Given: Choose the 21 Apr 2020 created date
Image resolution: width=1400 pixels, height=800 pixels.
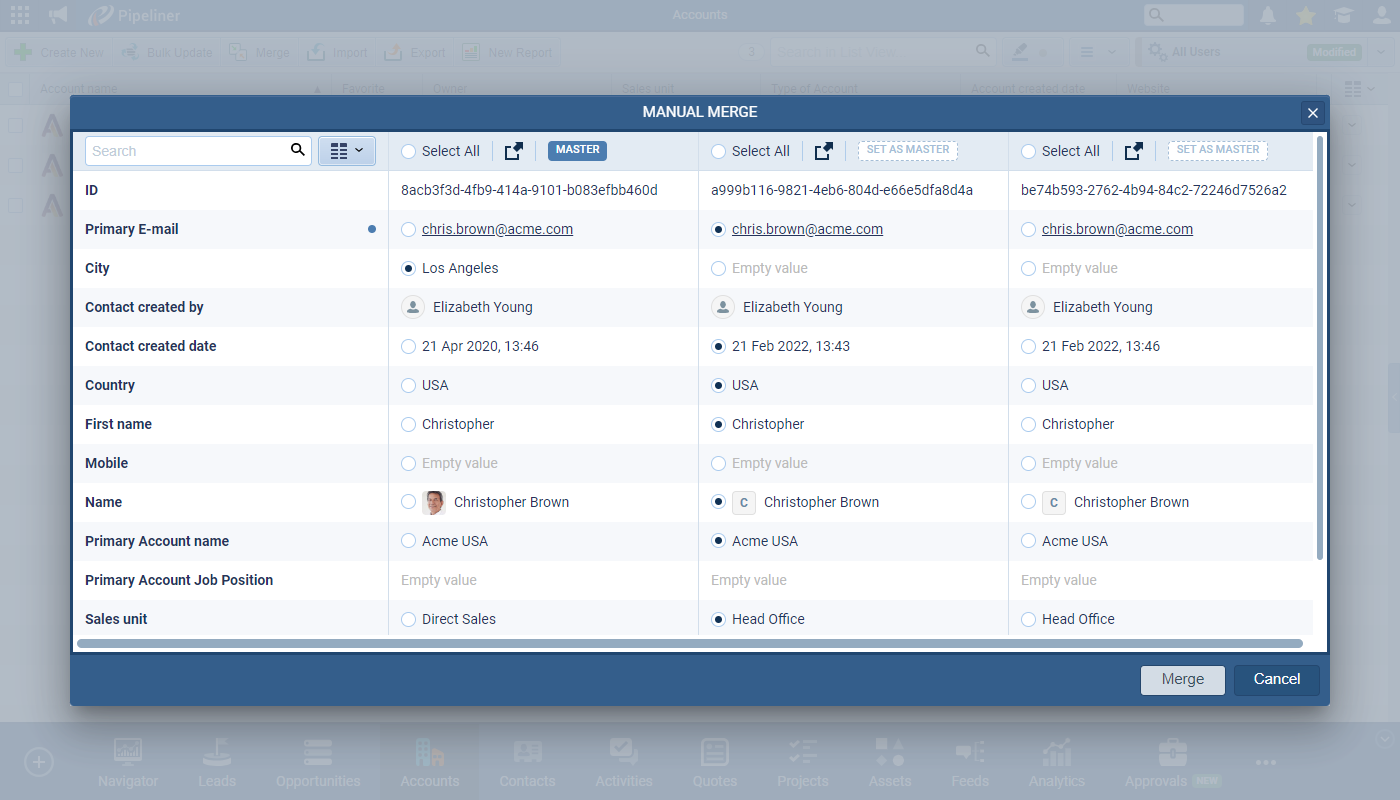Looking at the screenshot, I should [x=408, y=346].
